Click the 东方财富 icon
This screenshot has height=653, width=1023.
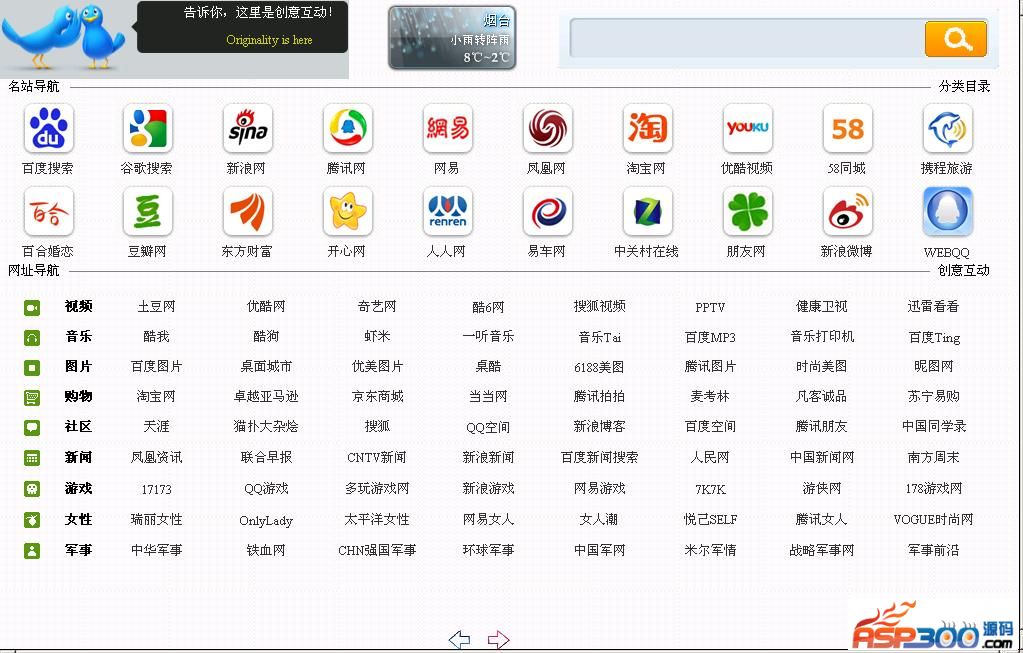click(x=248, y=211)
